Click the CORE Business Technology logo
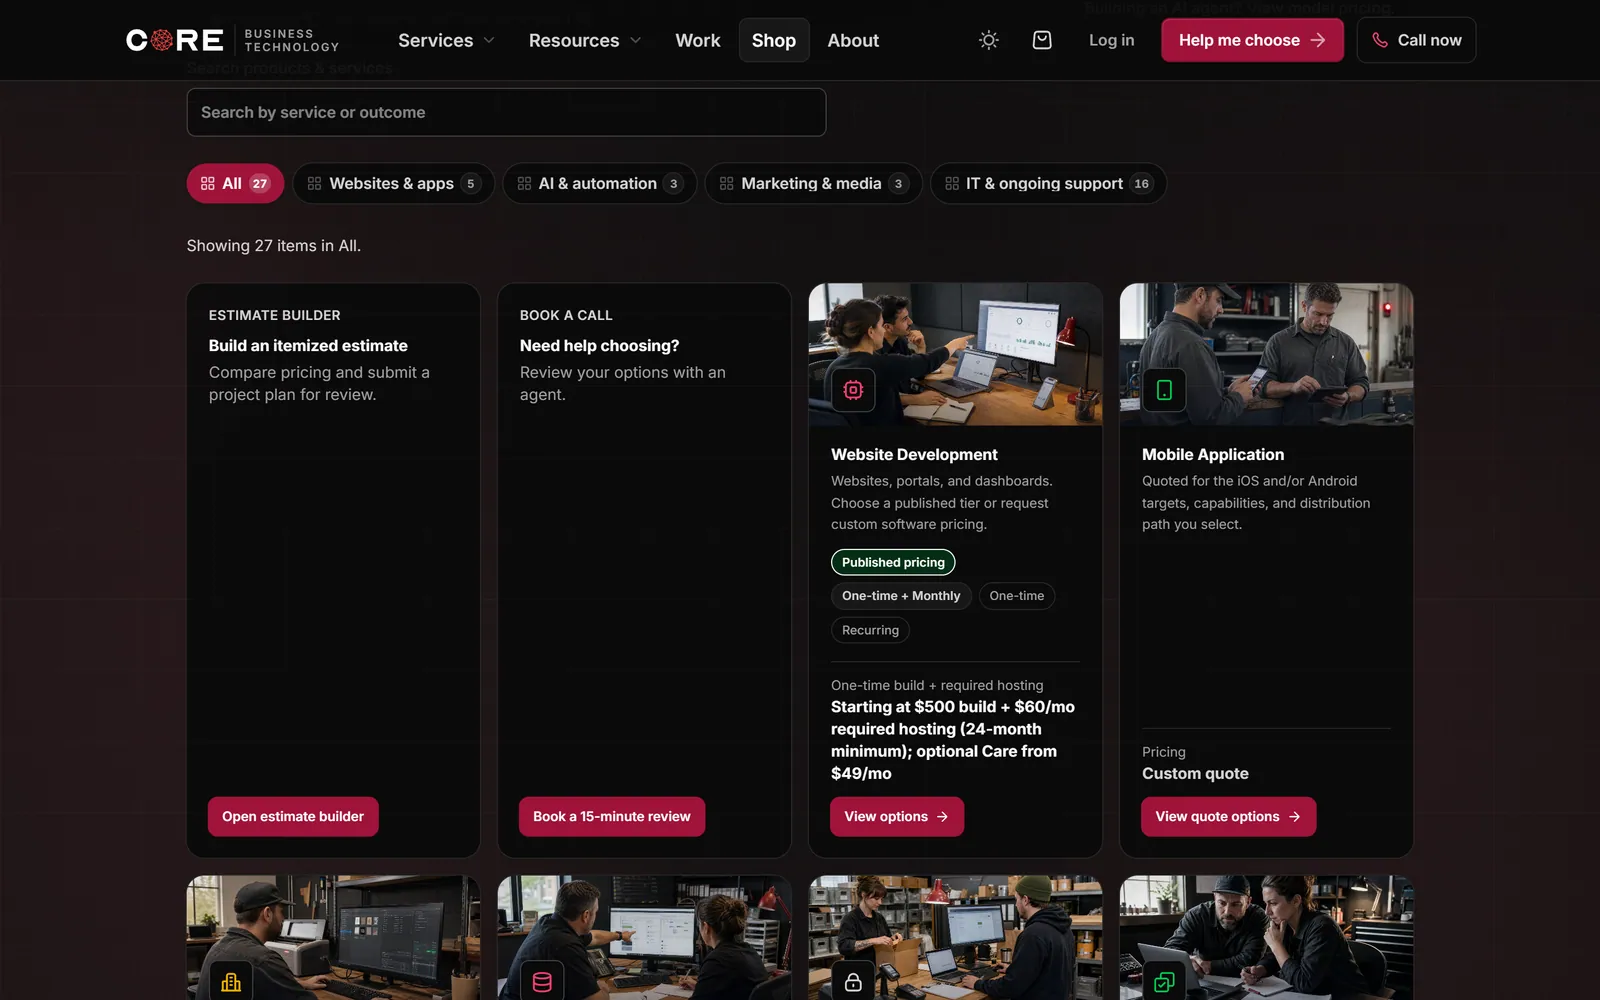Screen dimensions: 1600x1000 [233, 40]
